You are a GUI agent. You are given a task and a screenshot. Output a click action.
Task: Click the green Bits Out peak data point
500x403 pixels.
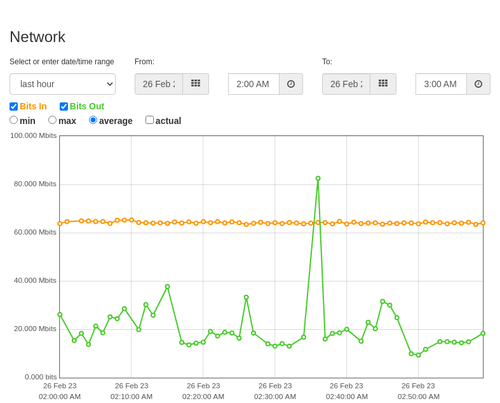click(x=318, y=179)
